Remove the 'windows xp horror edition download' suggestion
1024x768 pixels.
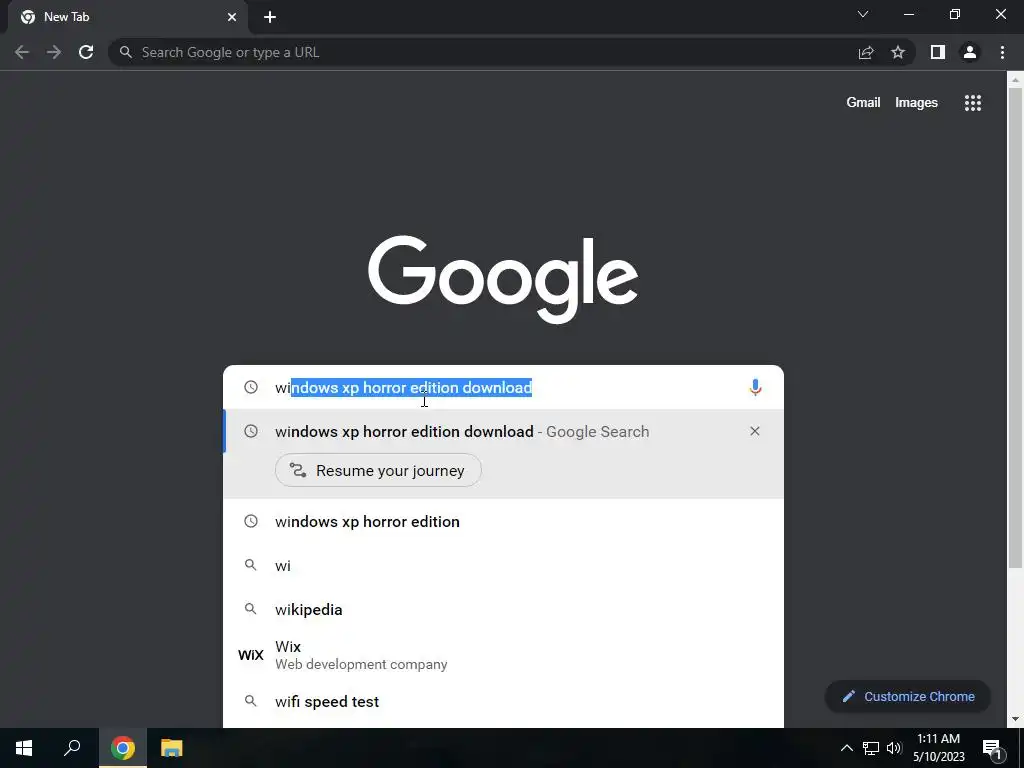pyautogui.click(x=755, y=431)
